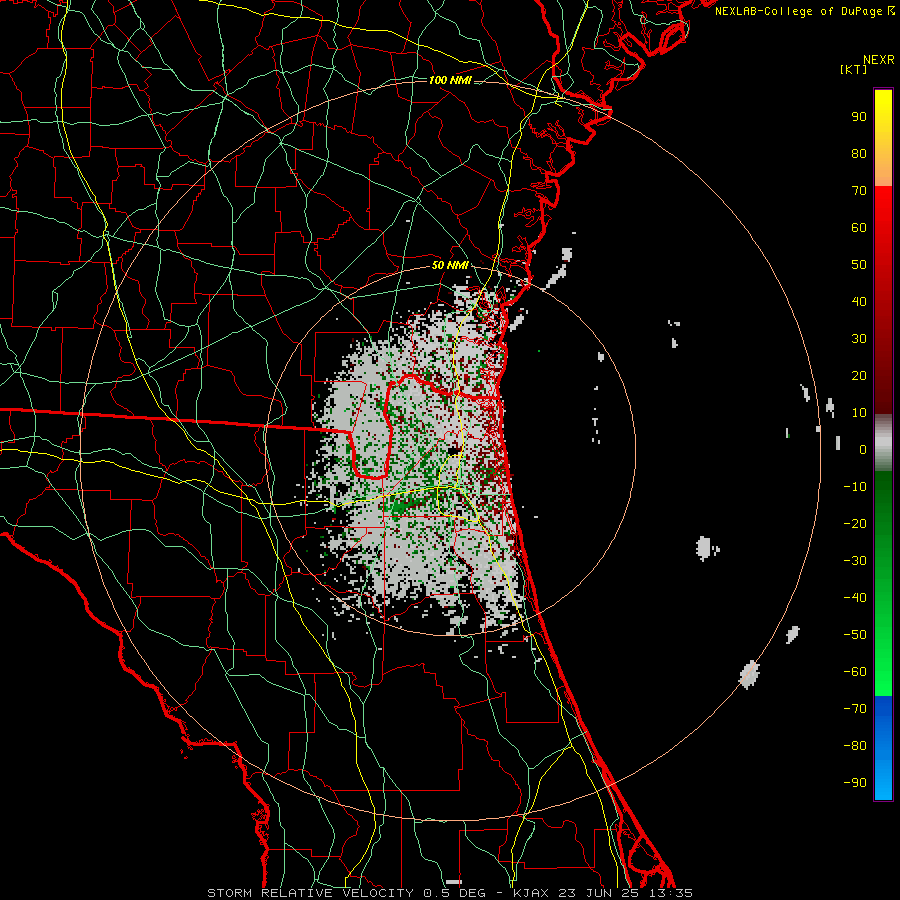Viewport: 900px width, 900px height.
Task: Click the 0 value on the velocity scale
Action: (863, 450)
